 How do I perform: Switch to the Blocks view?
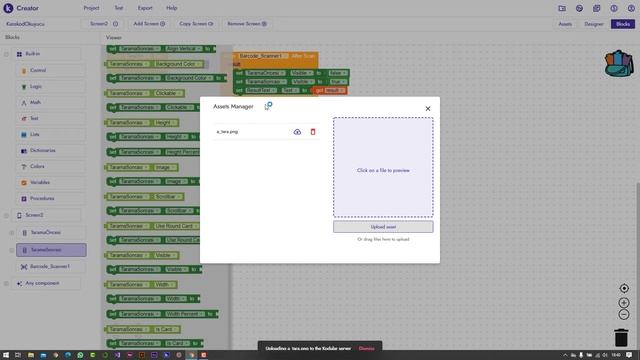[623, 24]
